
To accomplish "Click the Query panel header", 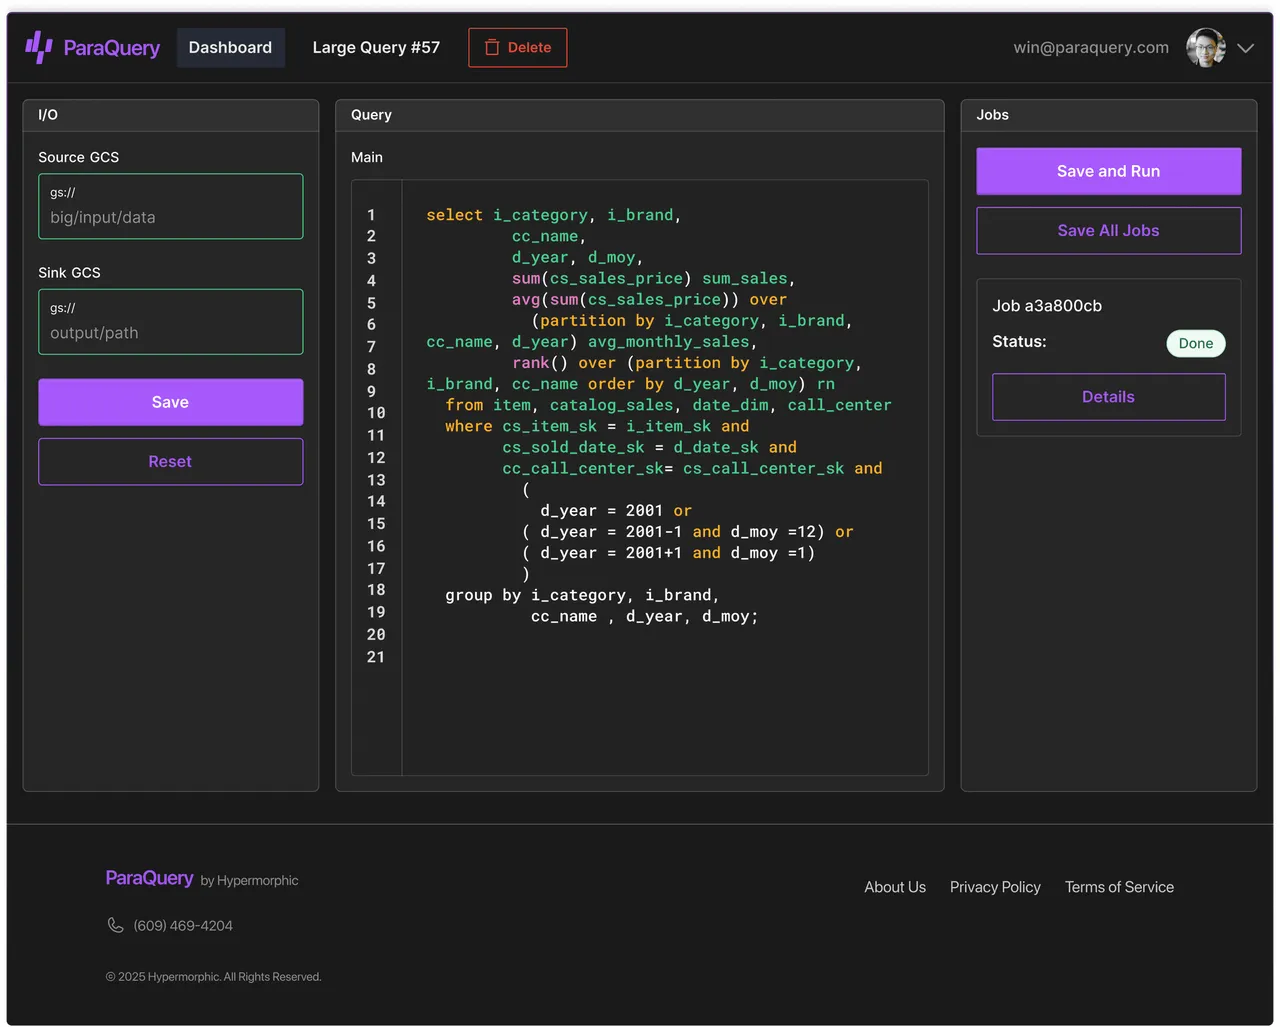I will point(640,115).
